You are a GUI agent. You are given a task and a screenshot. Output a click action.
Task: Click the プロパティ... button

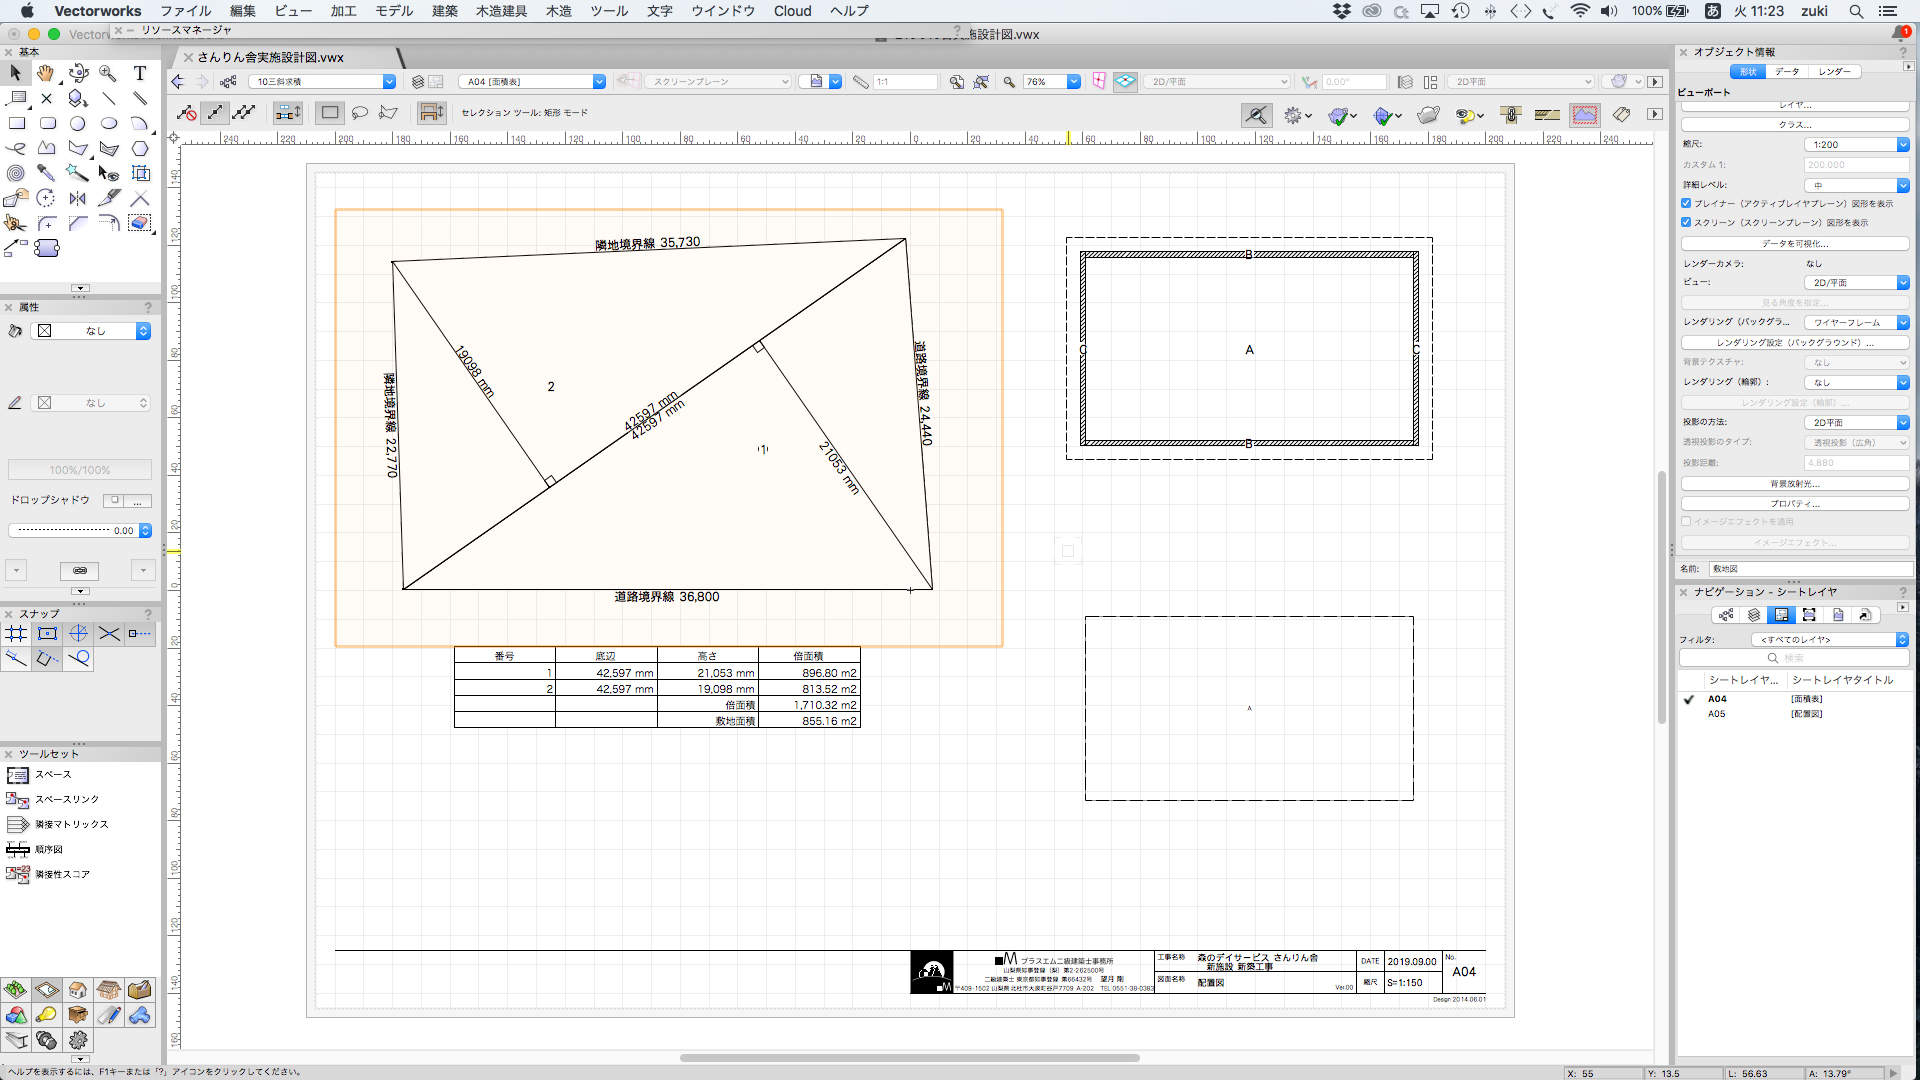pyautogui.click(x=1795, y=504)
